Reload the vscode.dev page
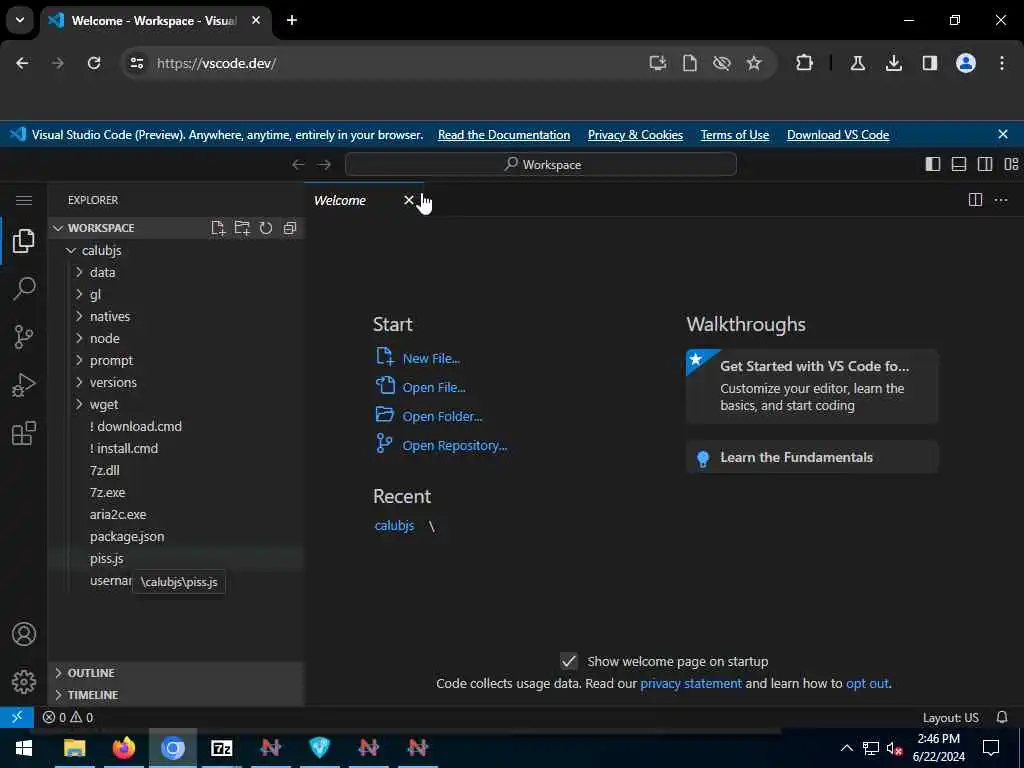This screenshot has height=768, width=1024. pos(94,63)
